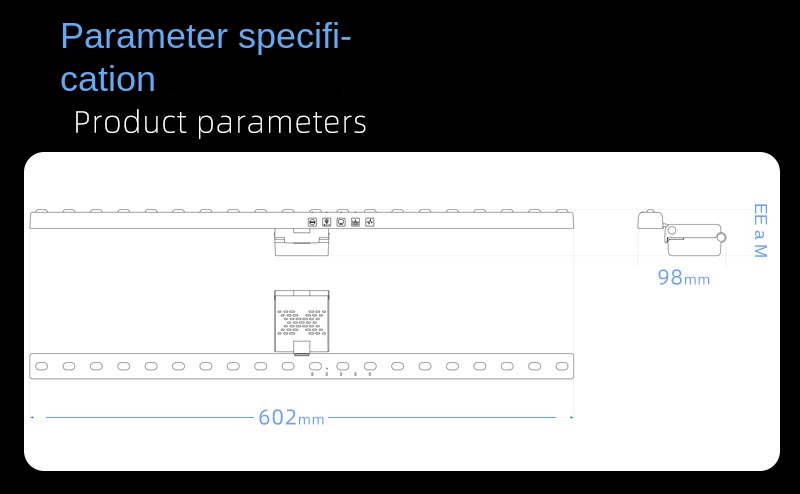Click the left end of the top light bar
The width and height of the screenshot is (800, 494).
pyautogui.click(x=36, y=221)
